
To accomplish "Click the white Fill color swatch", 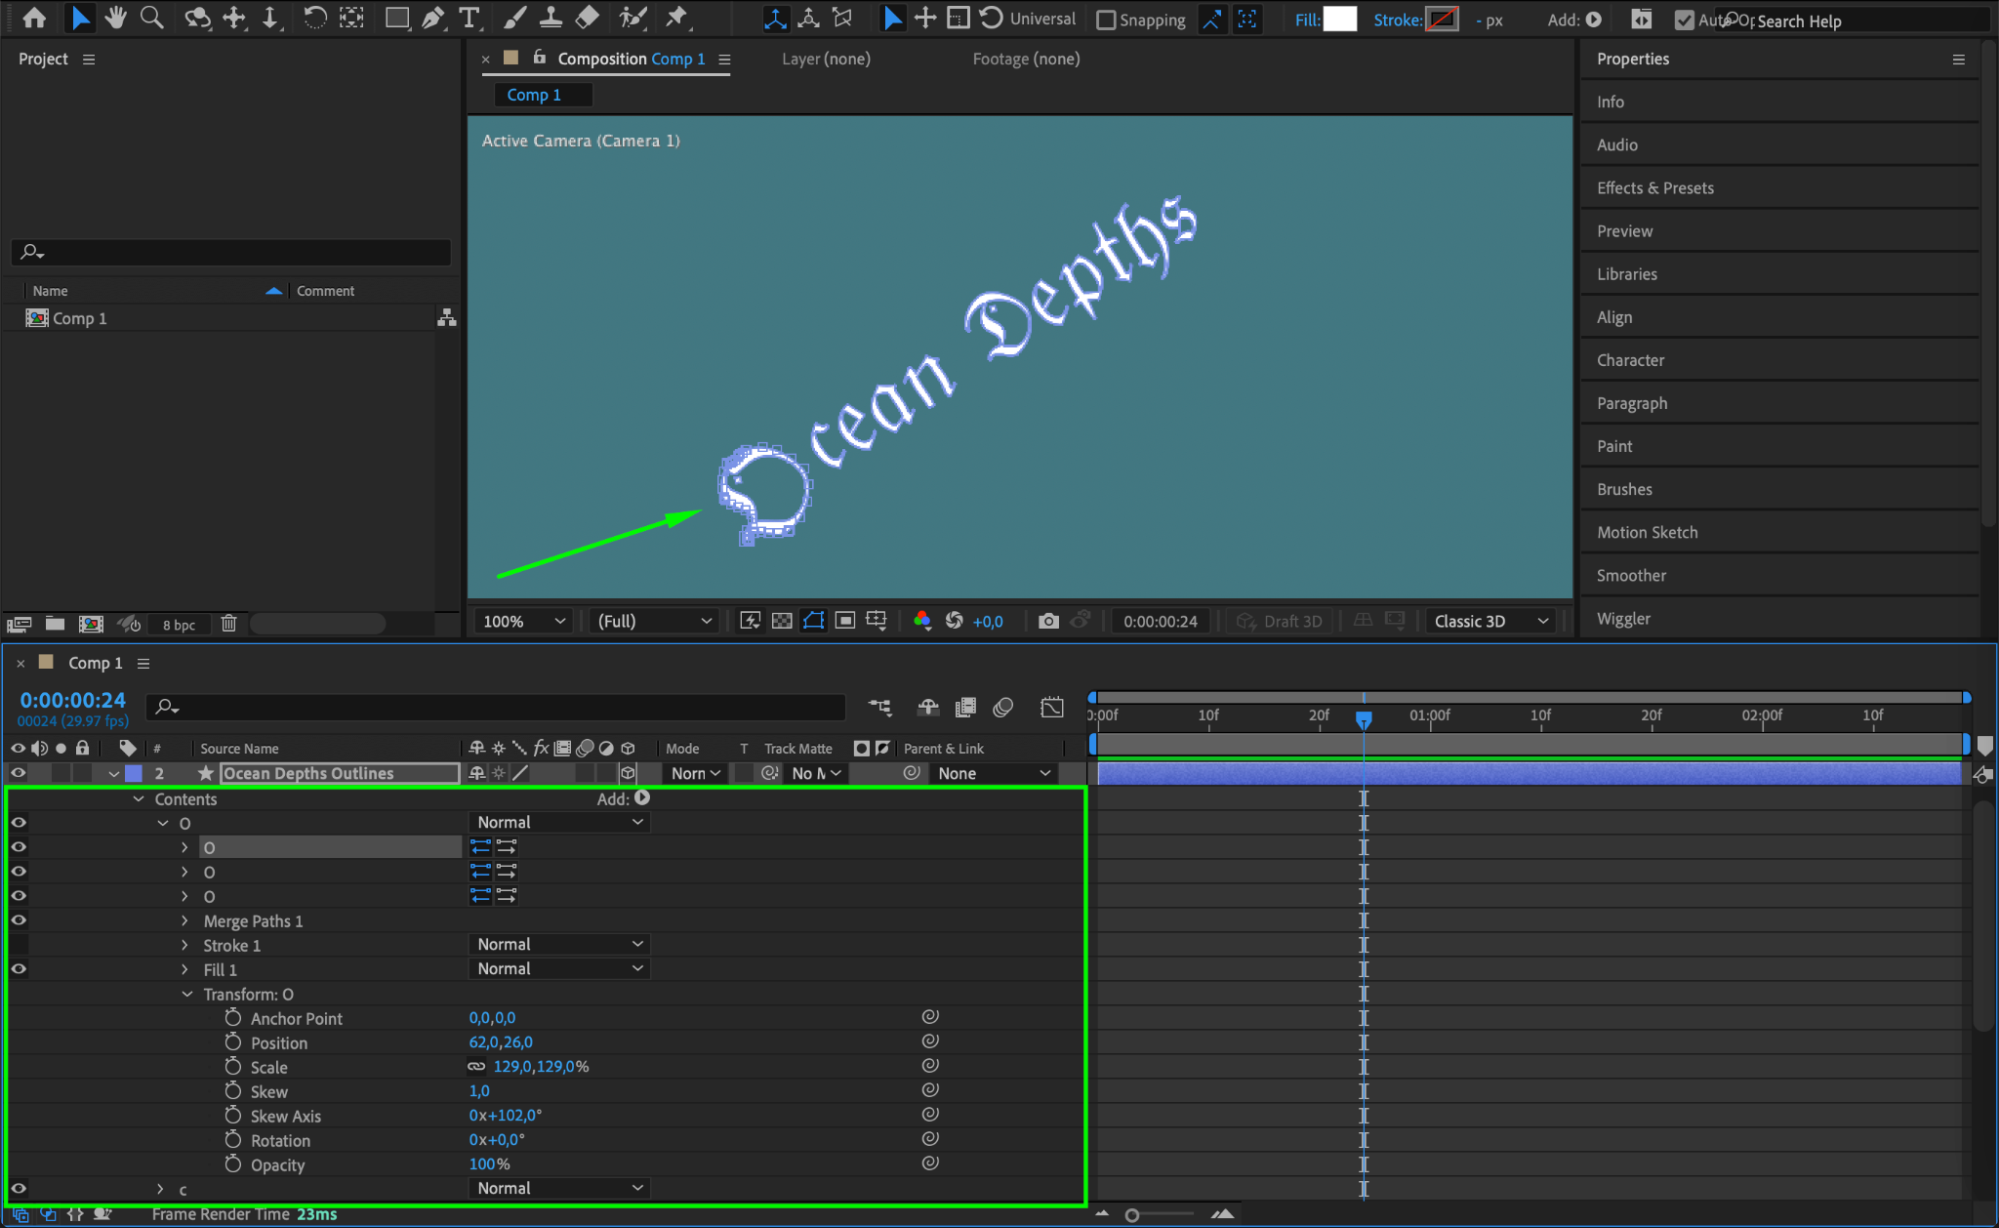I will tap(1339, 19).
